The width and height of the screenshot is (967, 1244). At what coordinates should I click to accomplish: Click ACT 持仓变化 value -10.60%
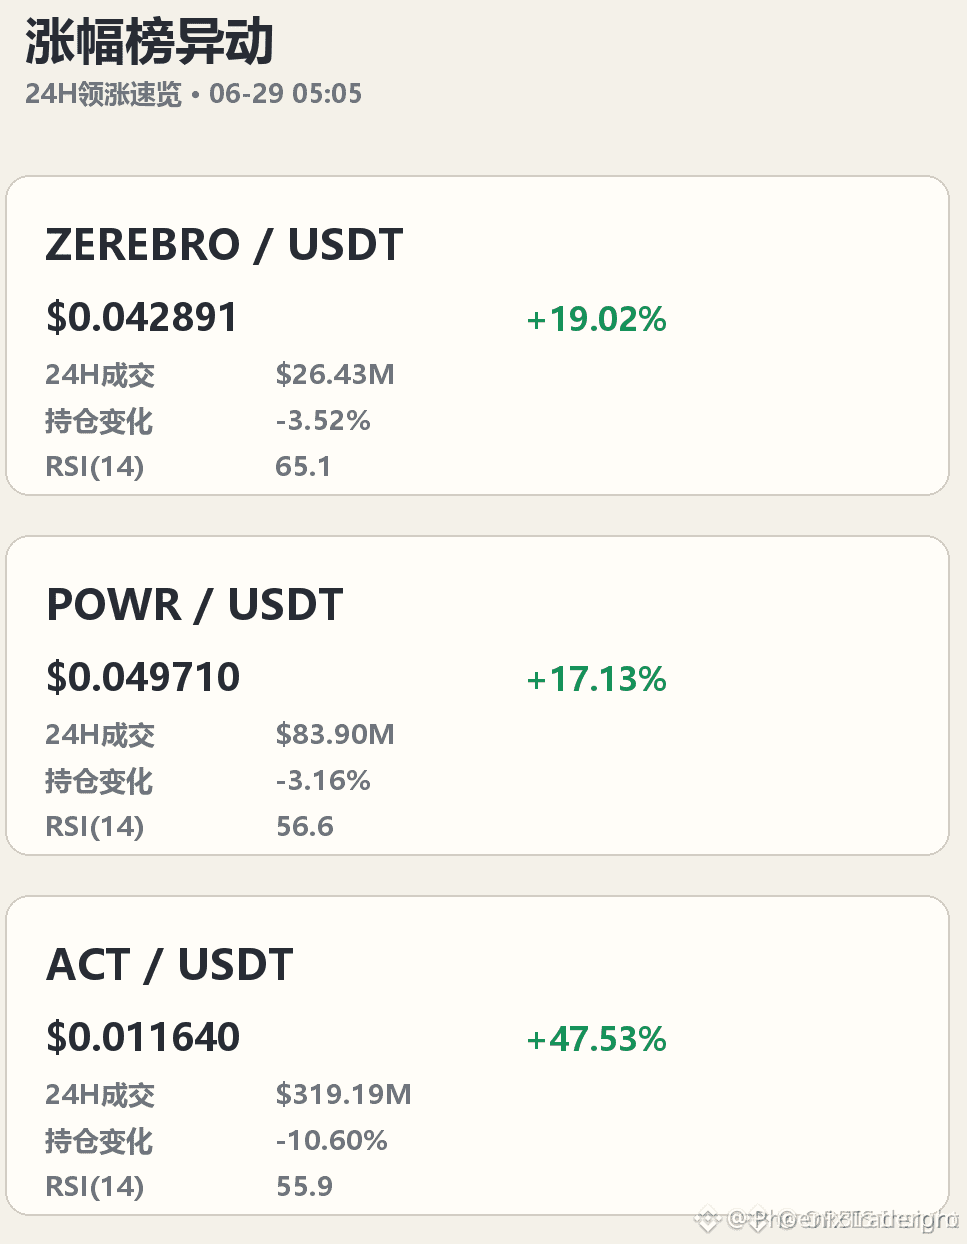pos(332,1141)
